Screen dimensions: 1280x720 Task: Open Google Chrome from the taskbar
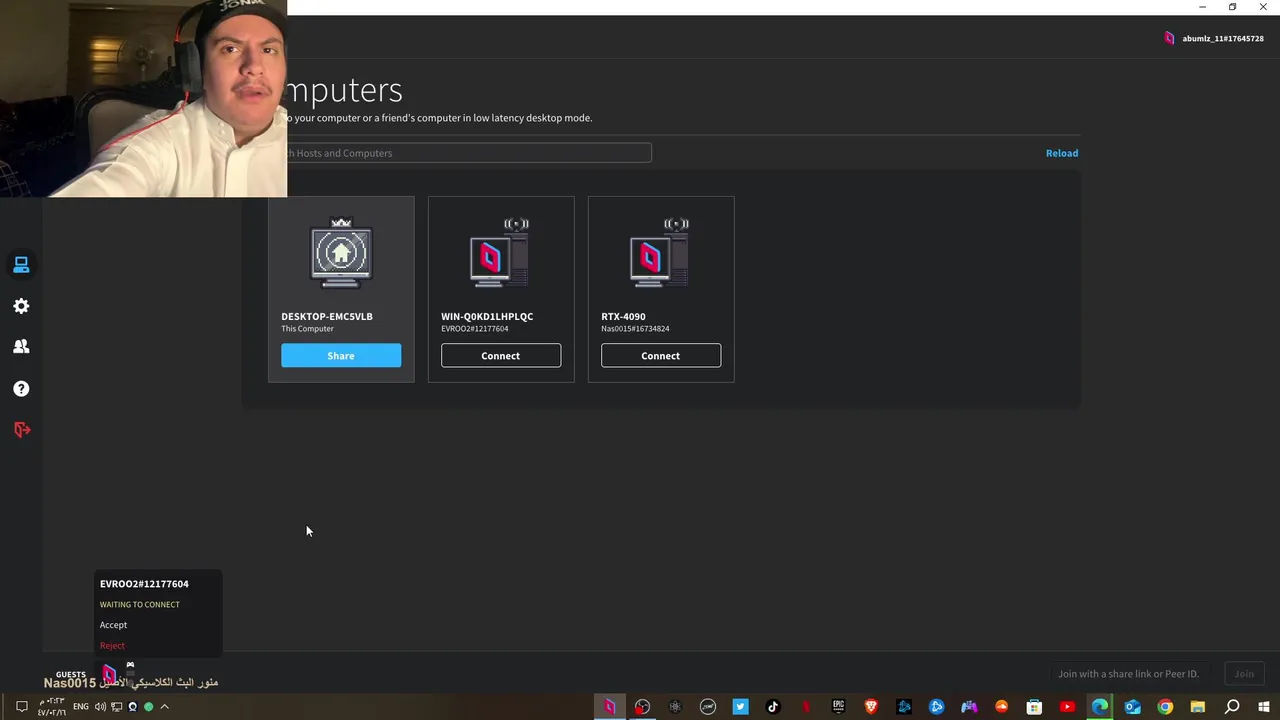tap(1165, 707)
